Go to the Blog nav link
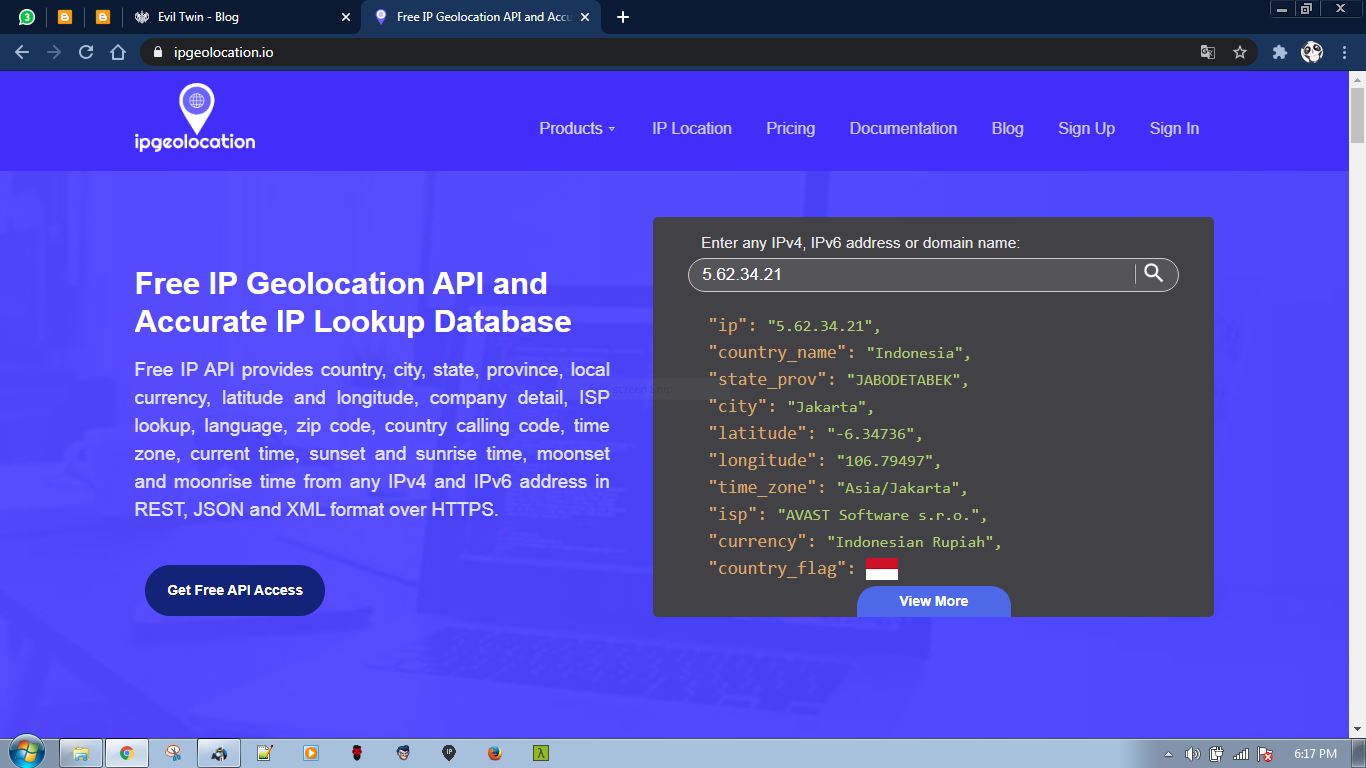The height and width of the screenshot is (768, 1366). click(x=1007, y=128)
